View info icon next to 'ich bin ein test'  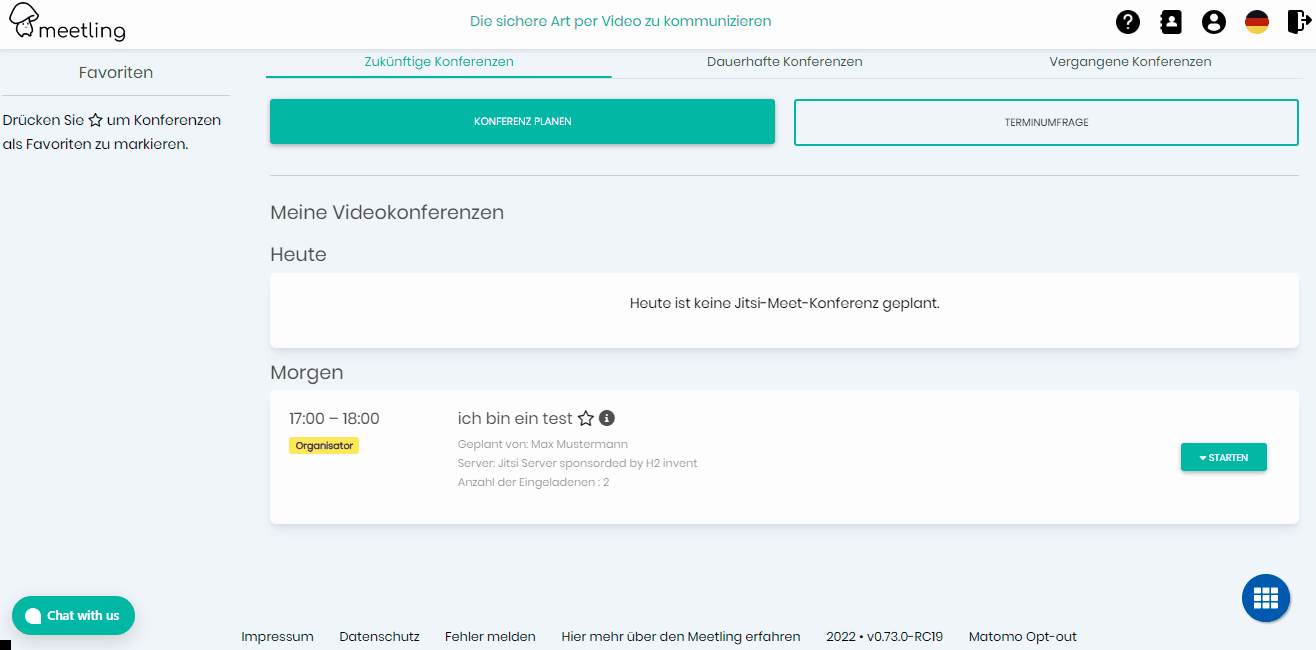click(x=606, y=417)
